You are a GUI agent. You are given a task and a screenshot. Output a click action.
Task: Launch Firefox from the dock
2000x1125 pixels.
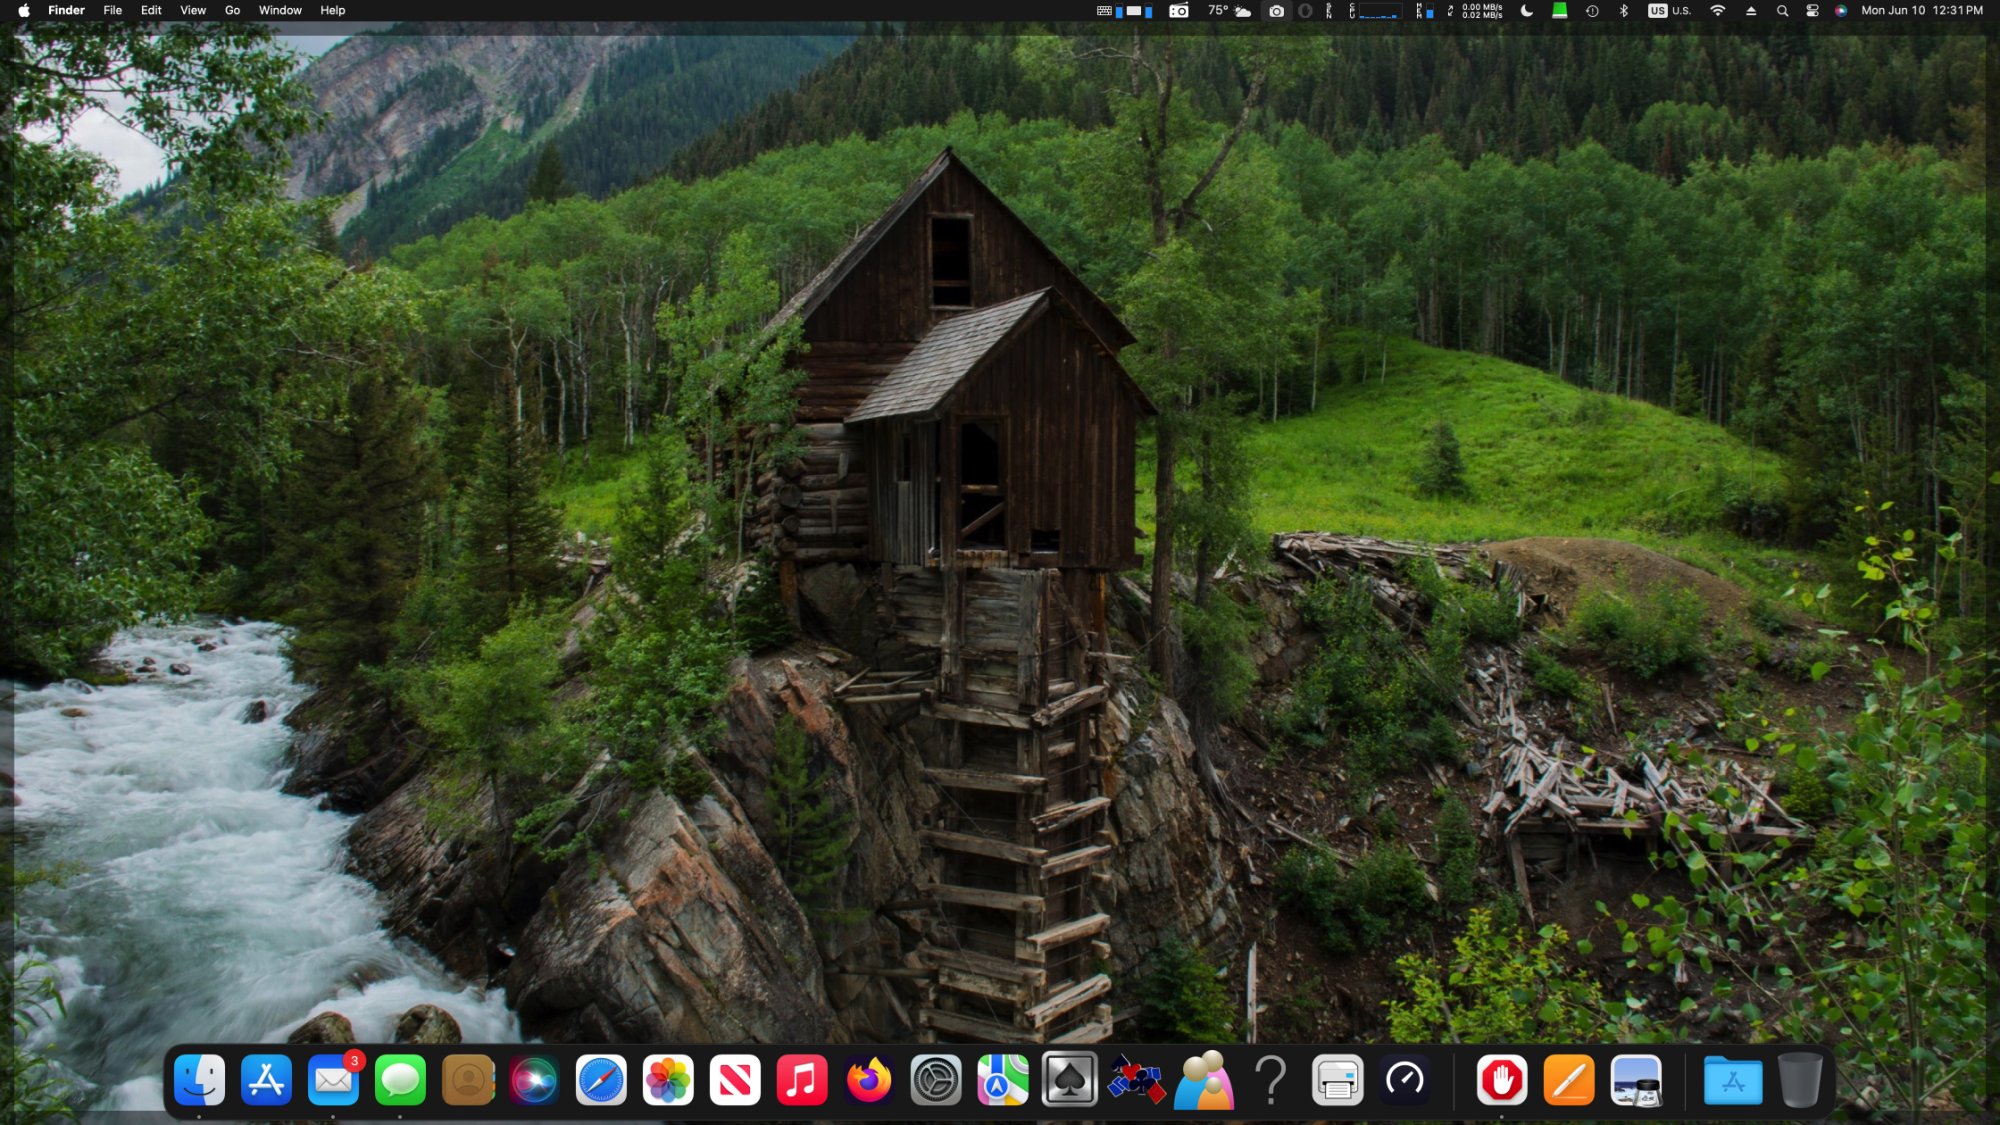[869, 1080]
